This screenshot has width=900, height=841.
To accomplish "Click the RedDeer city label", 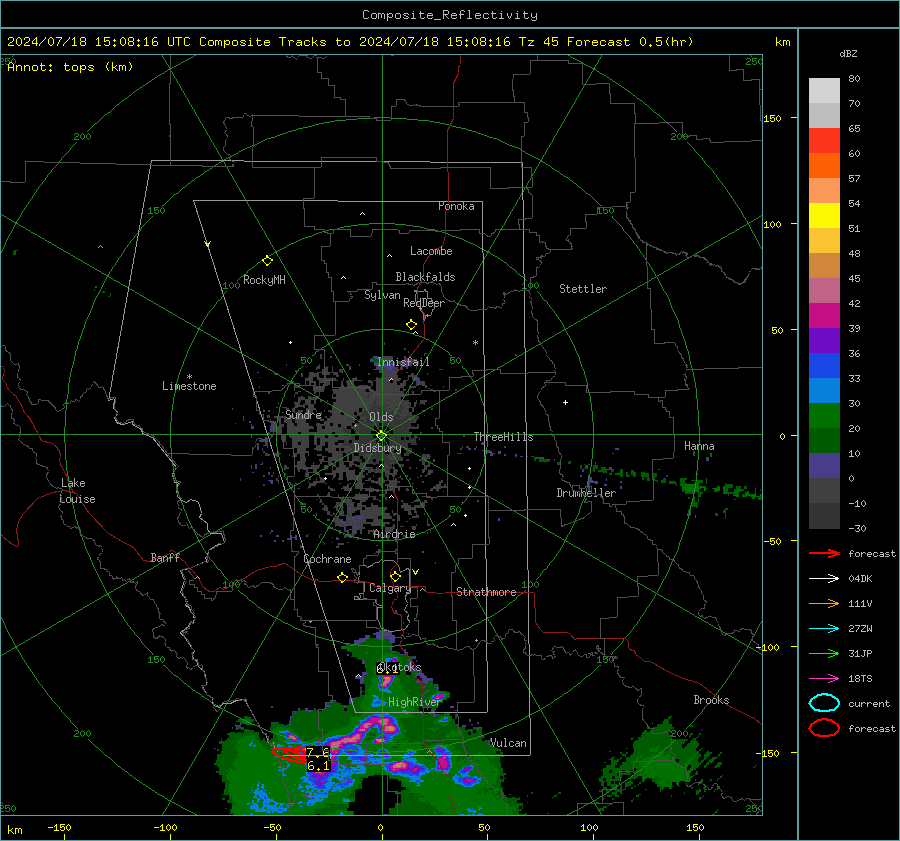I will coord(424,303).
